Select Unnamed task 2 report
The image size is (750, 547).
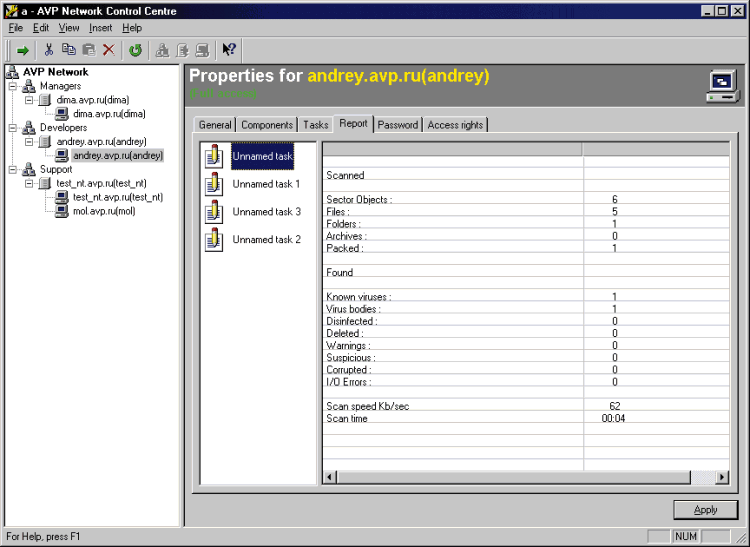(266, 240)
